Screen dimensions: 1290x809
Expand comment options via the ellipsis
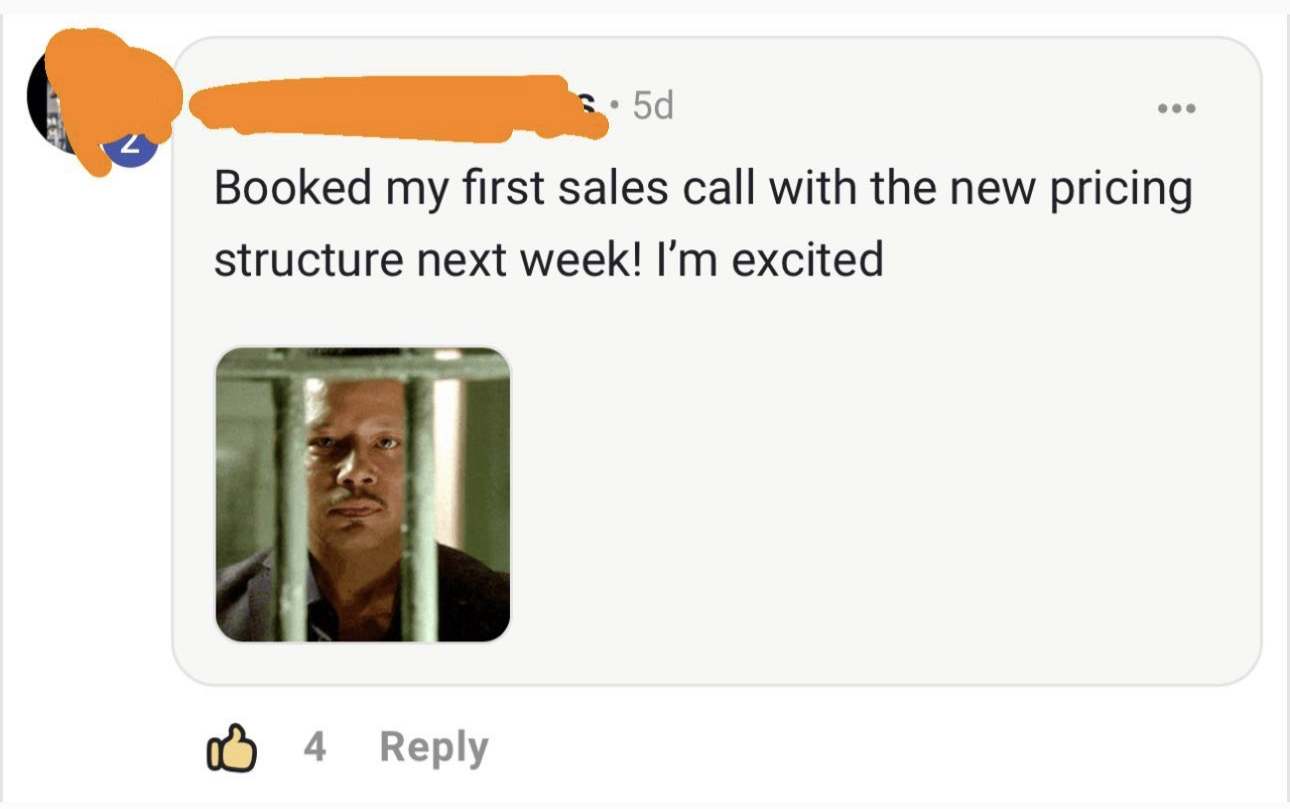pyautogui.click(x=1175, y=108)
